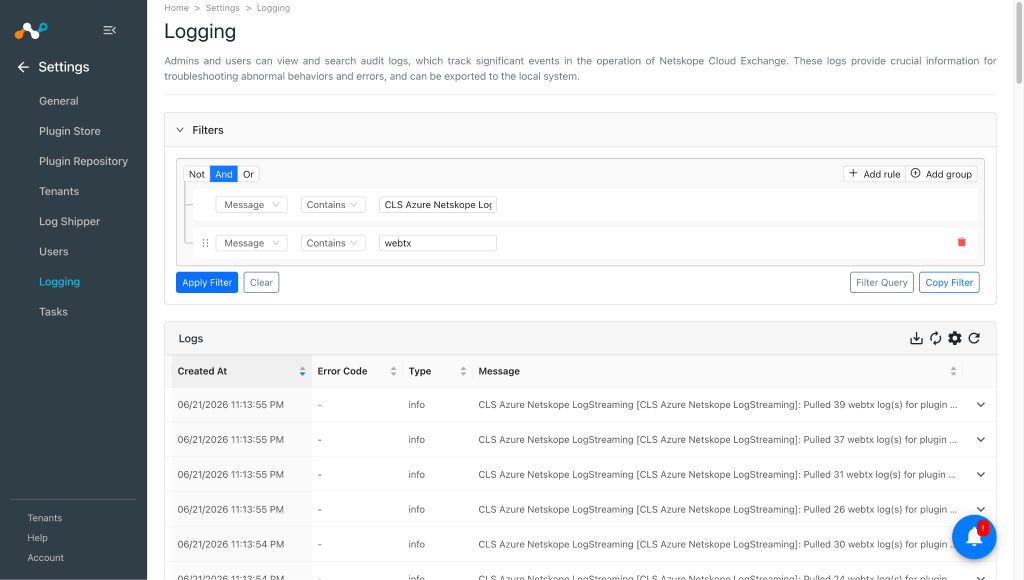1024x580 pixels.
Task: Show the Filter Query
Action: pyautogui.click(x=882, y=282)
